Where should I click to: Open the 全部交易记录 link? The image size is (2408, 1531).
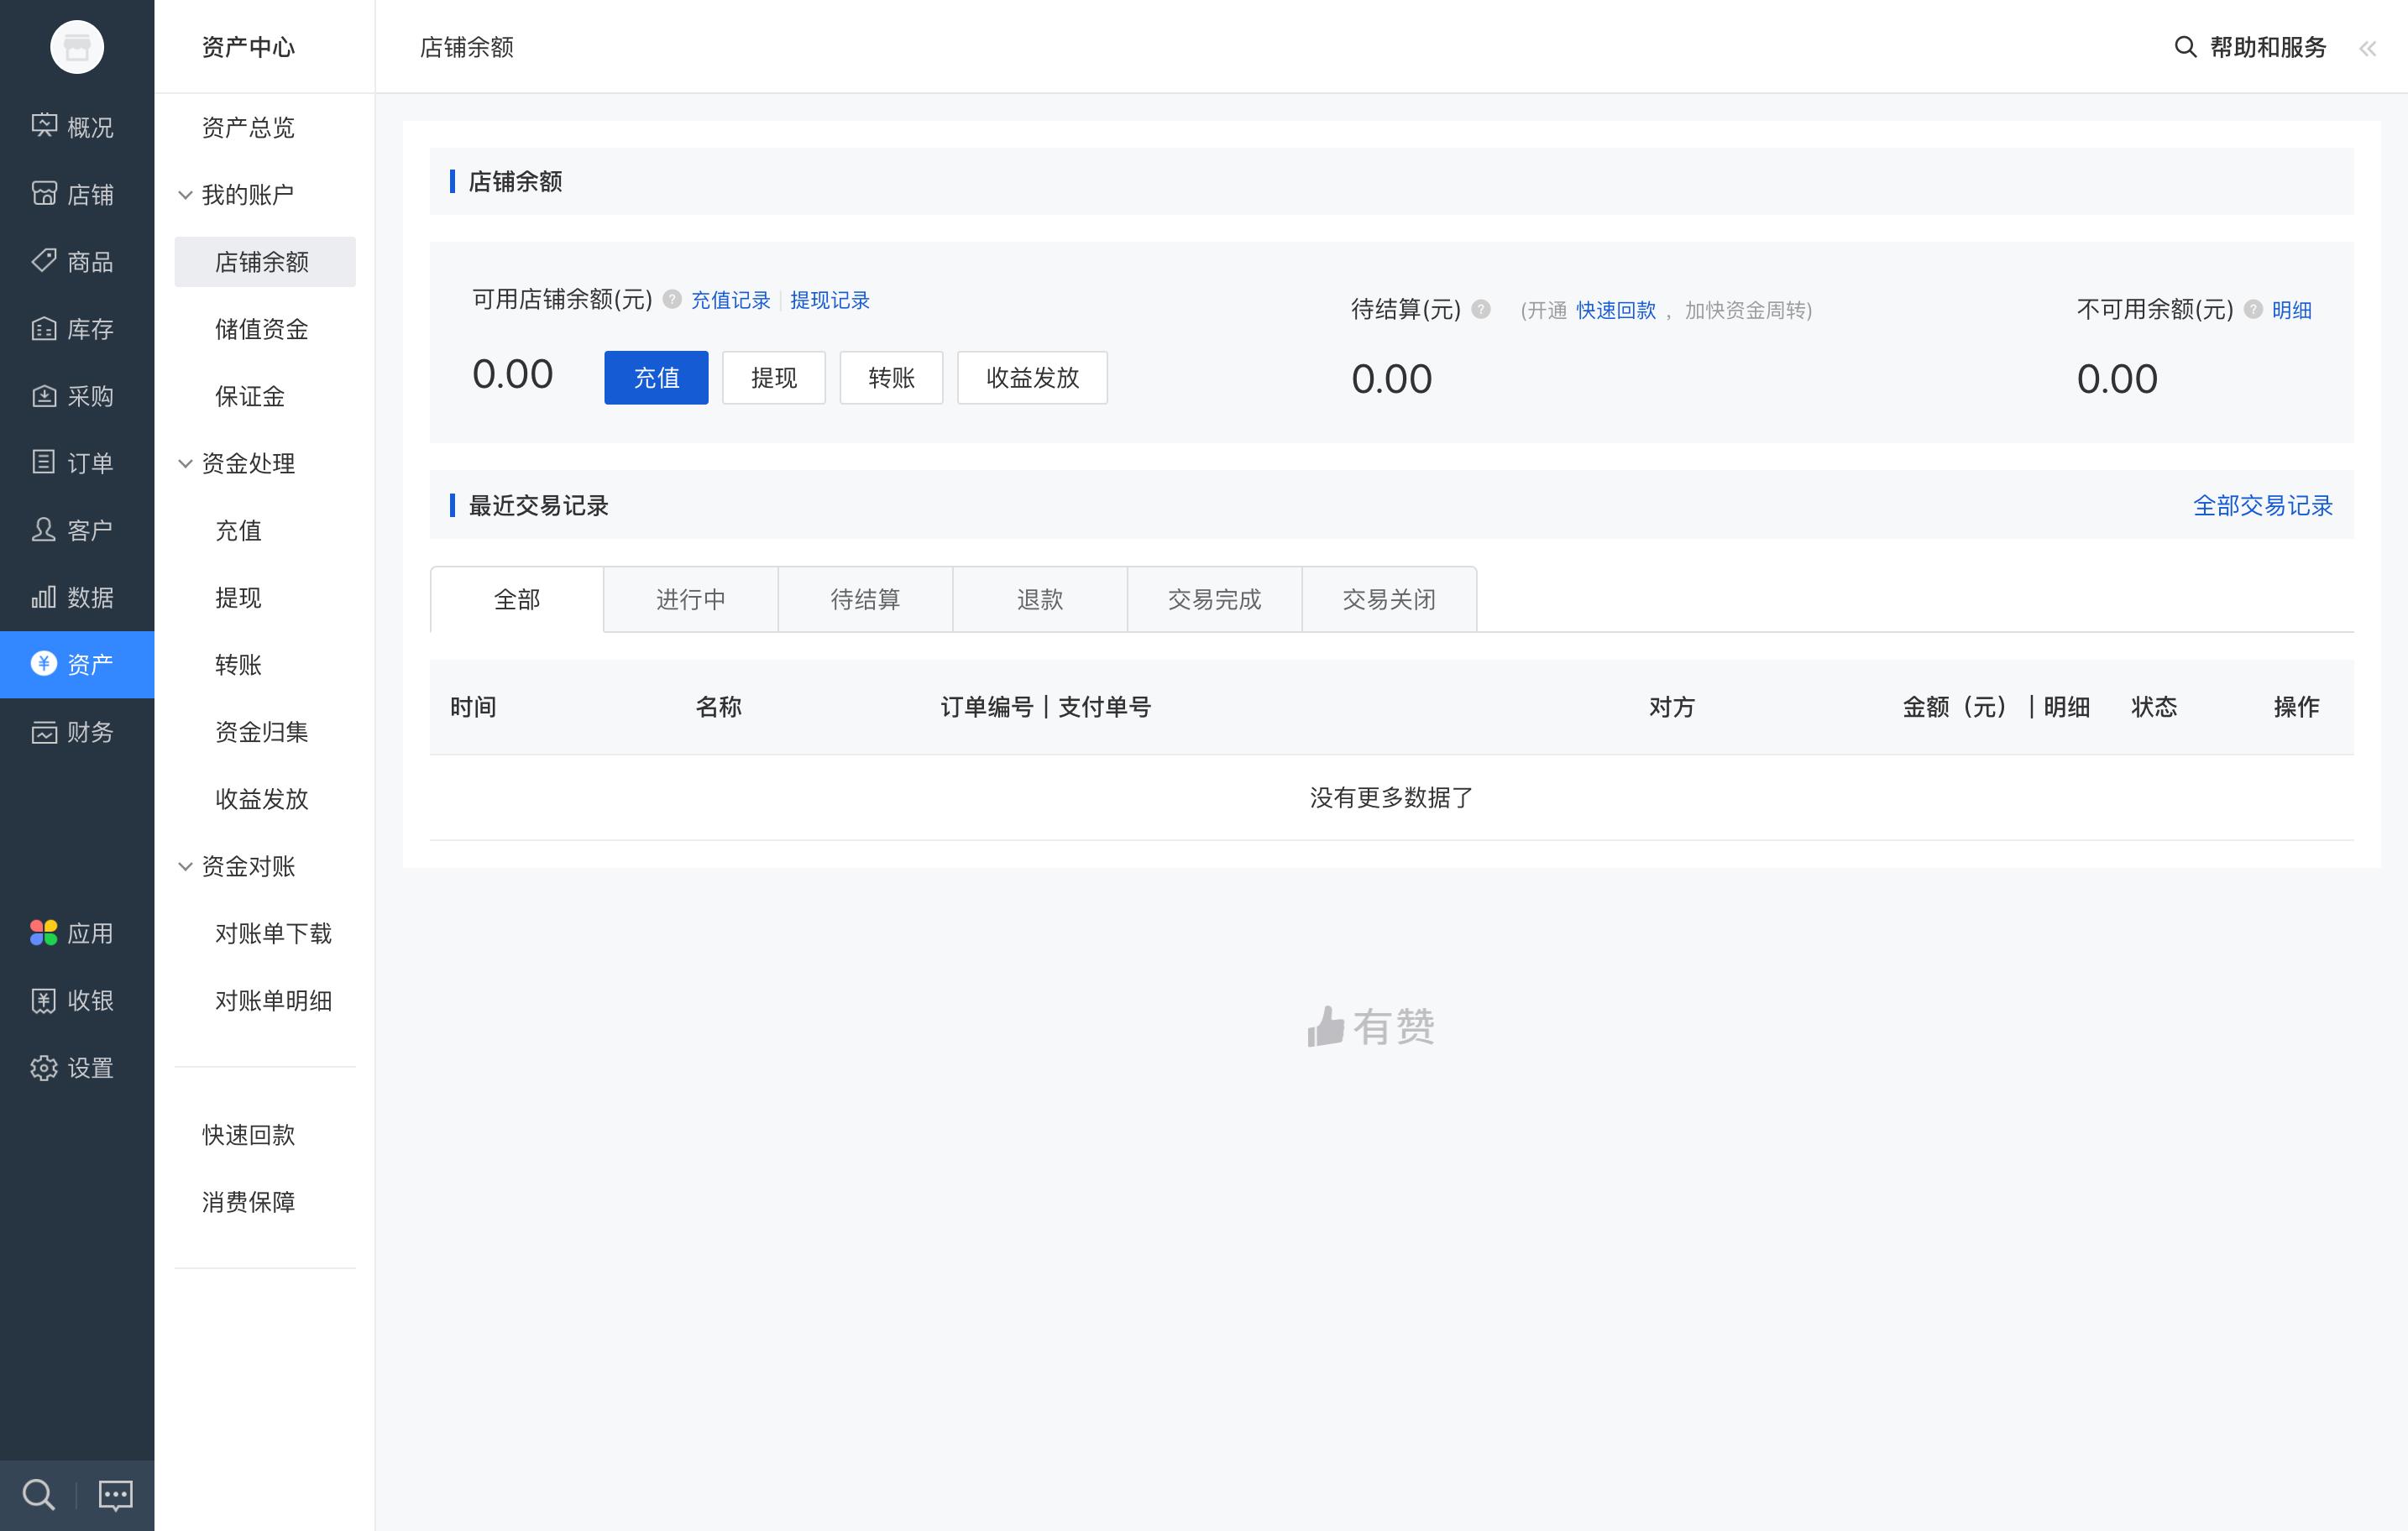tap(2263, 505)
